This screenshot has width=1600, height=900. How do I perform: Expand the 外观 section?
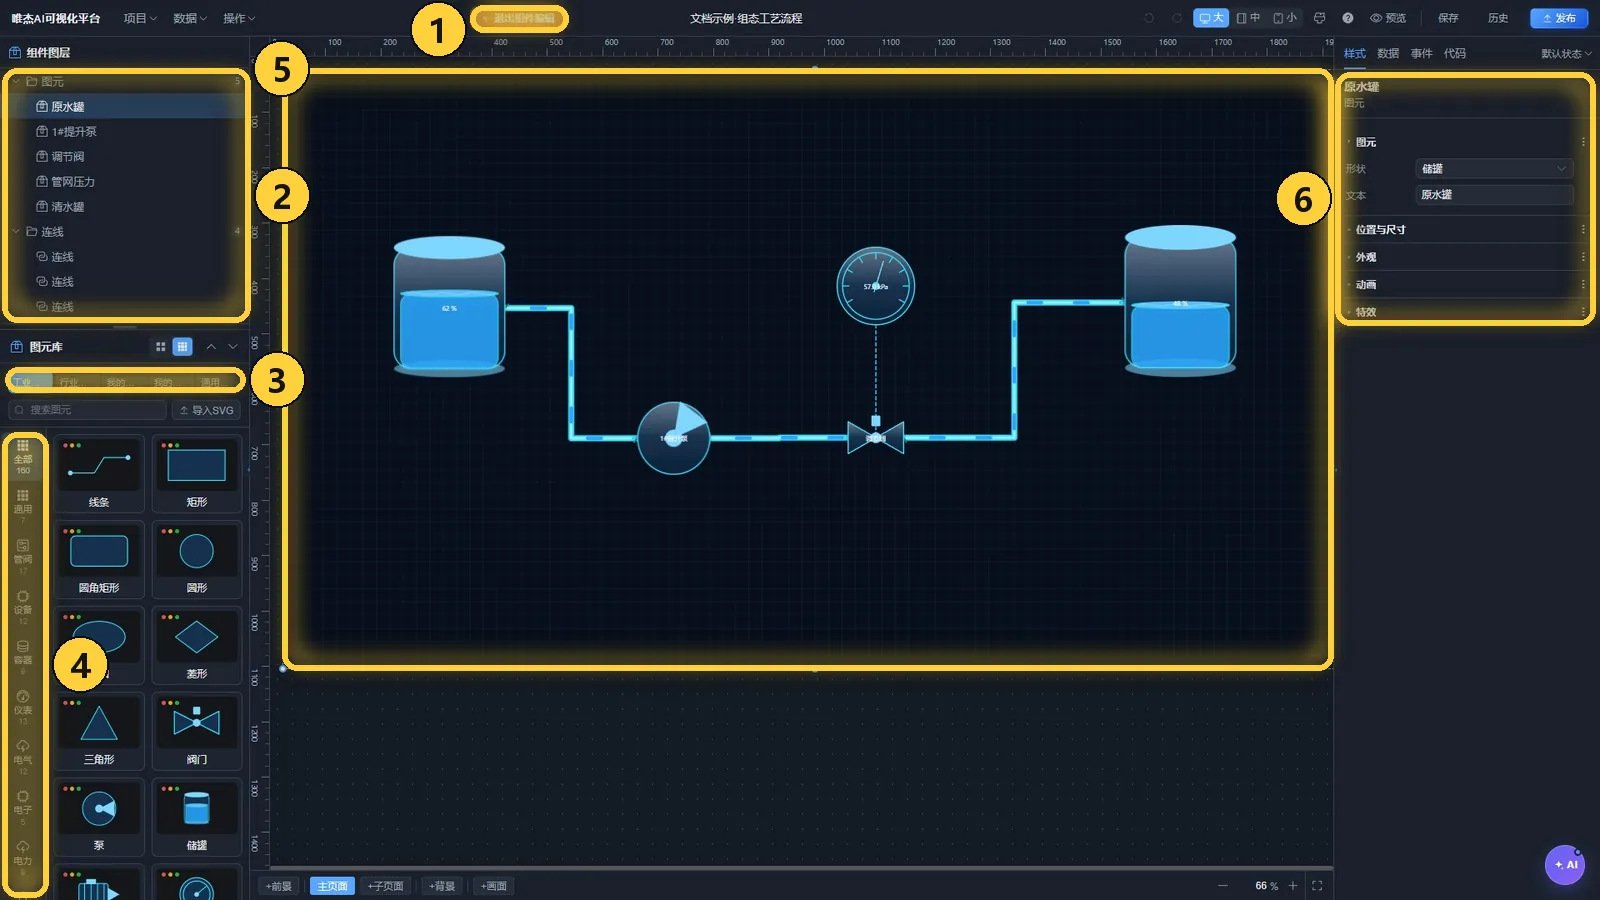tap(1465, 257)
